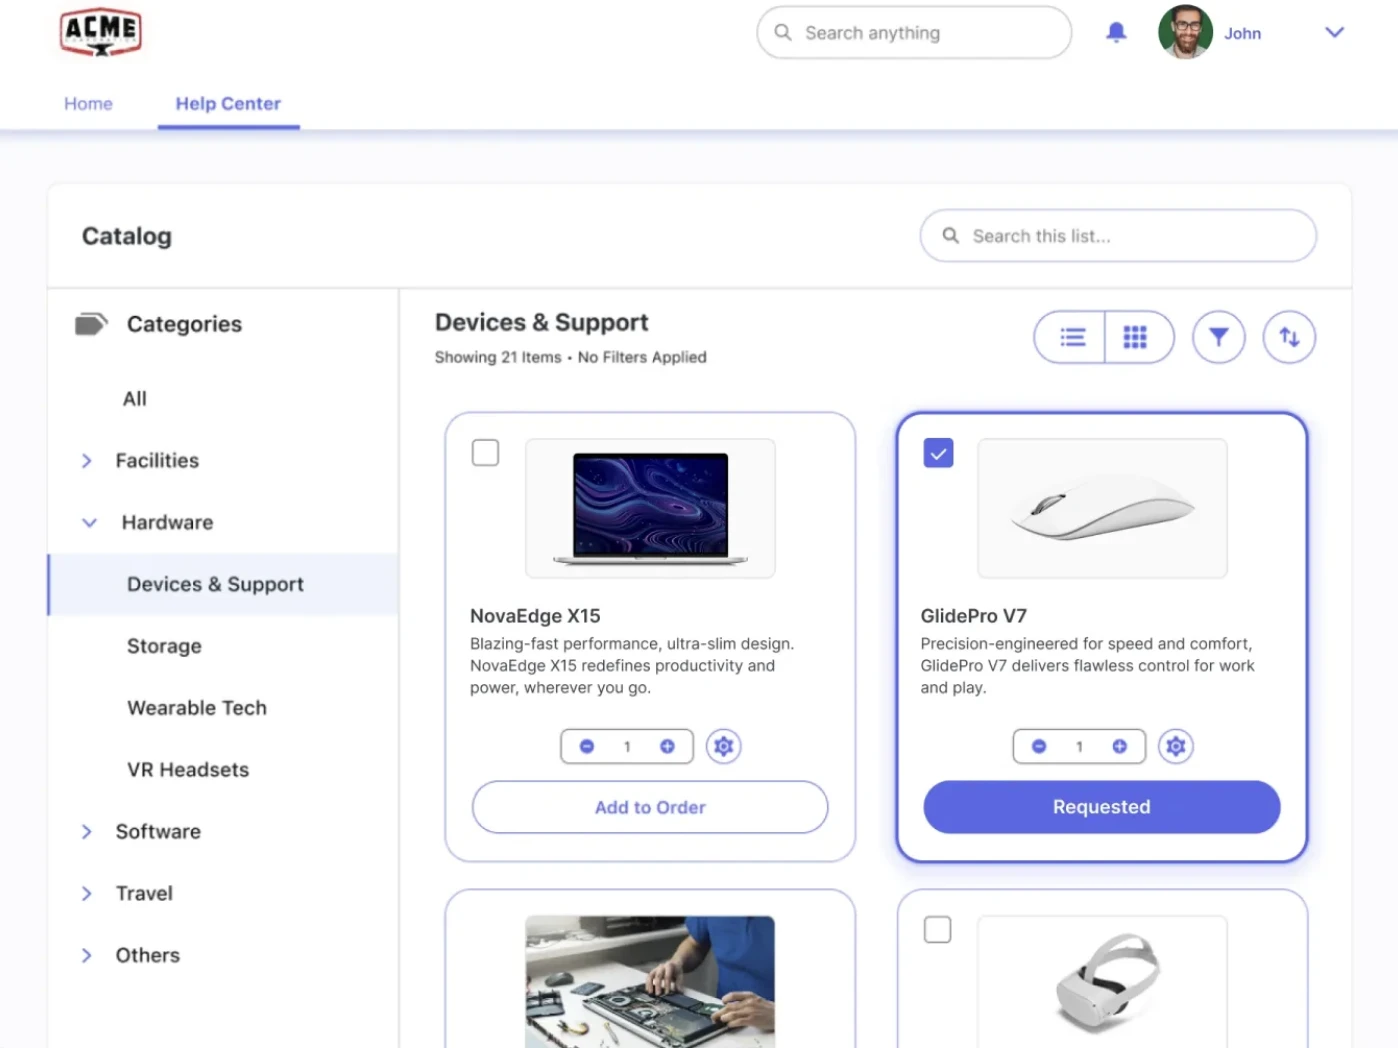Click the Hardware category label
Viewport: 1398px width, 1048px height.
(x=167, y=523)
